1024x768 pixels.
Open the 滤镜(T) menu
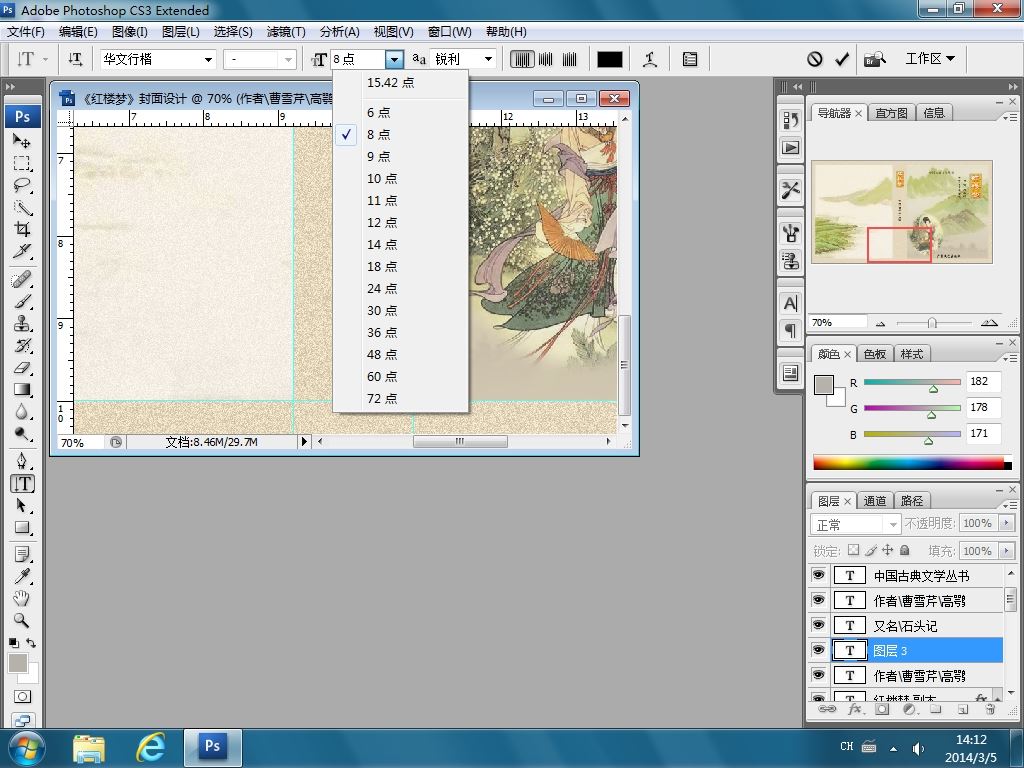pyautogui.click(x=286, y=32)
